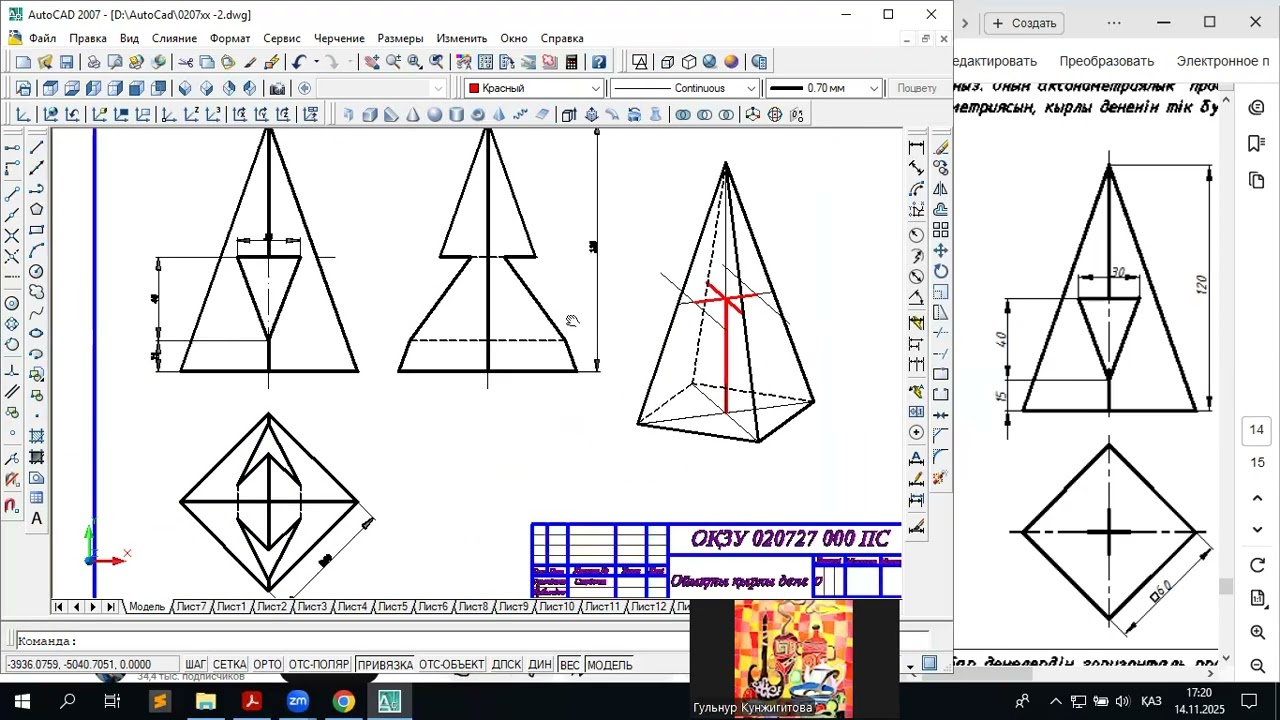Click the Cut scissors icon
Viewport: 1280px width, 720px height.
pyautogui.click(x=185, y=62)
